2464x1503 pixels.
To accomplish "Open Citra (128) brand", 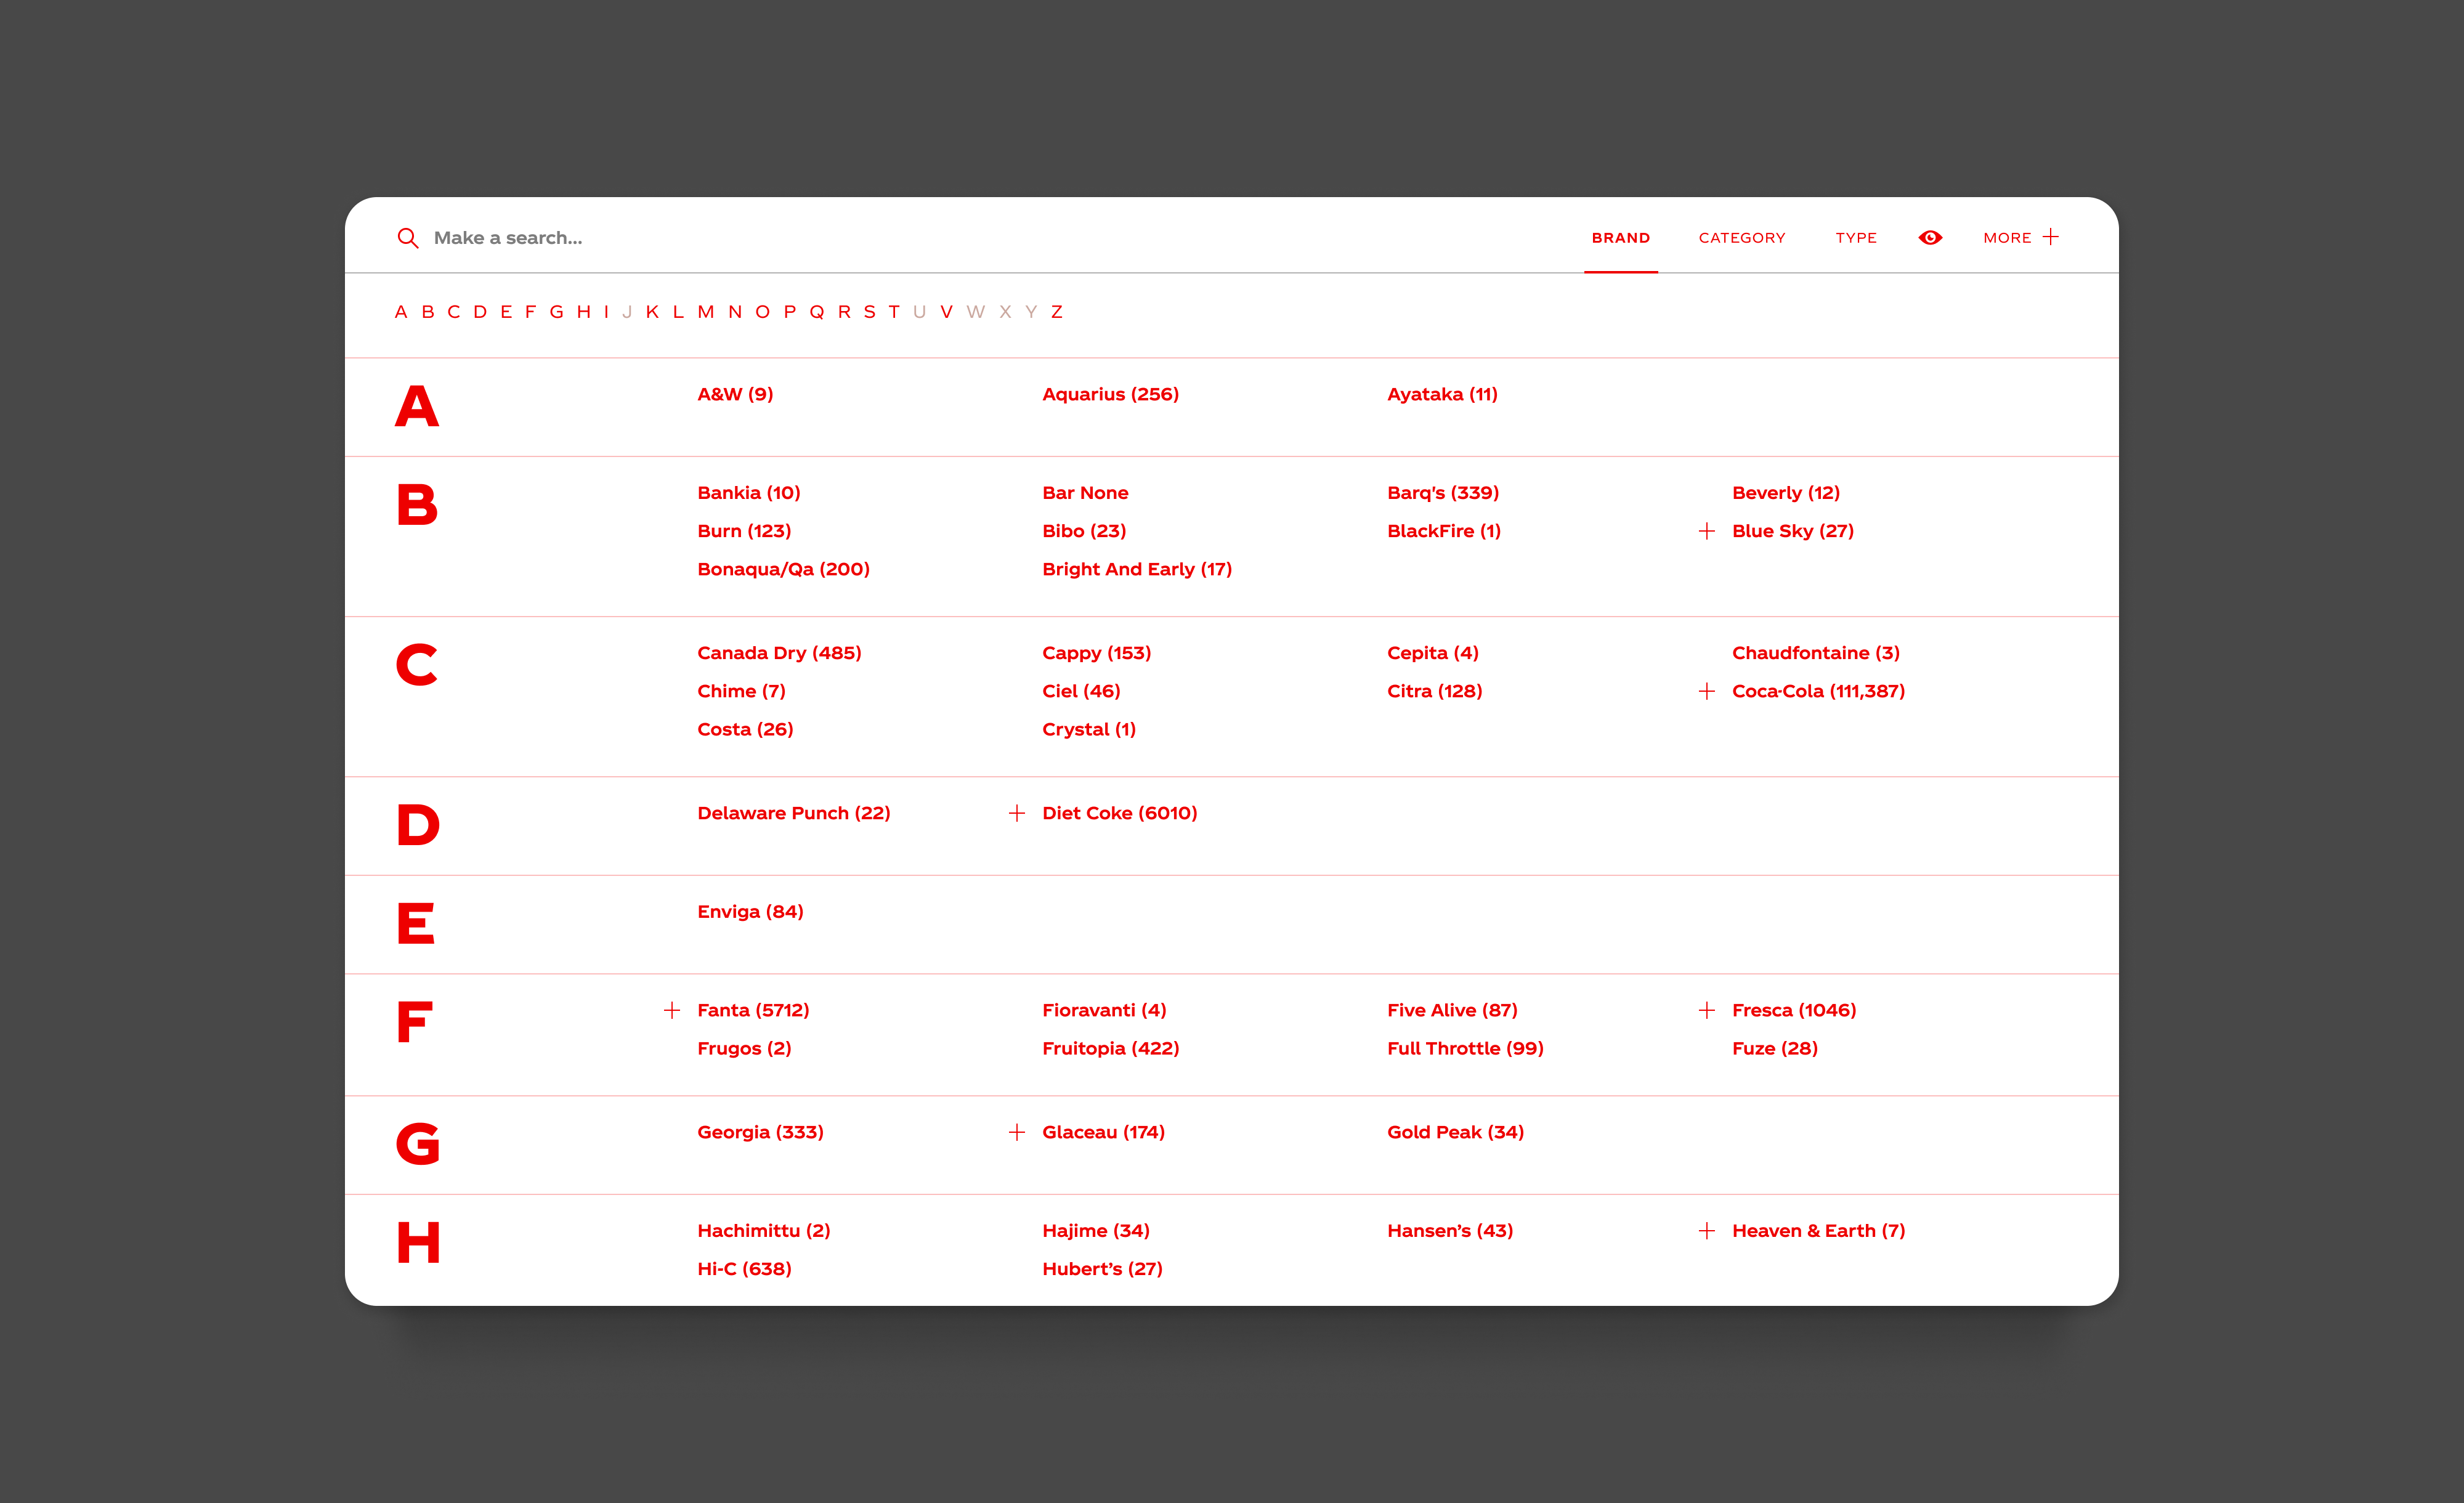I will (x=1434, y=691).
